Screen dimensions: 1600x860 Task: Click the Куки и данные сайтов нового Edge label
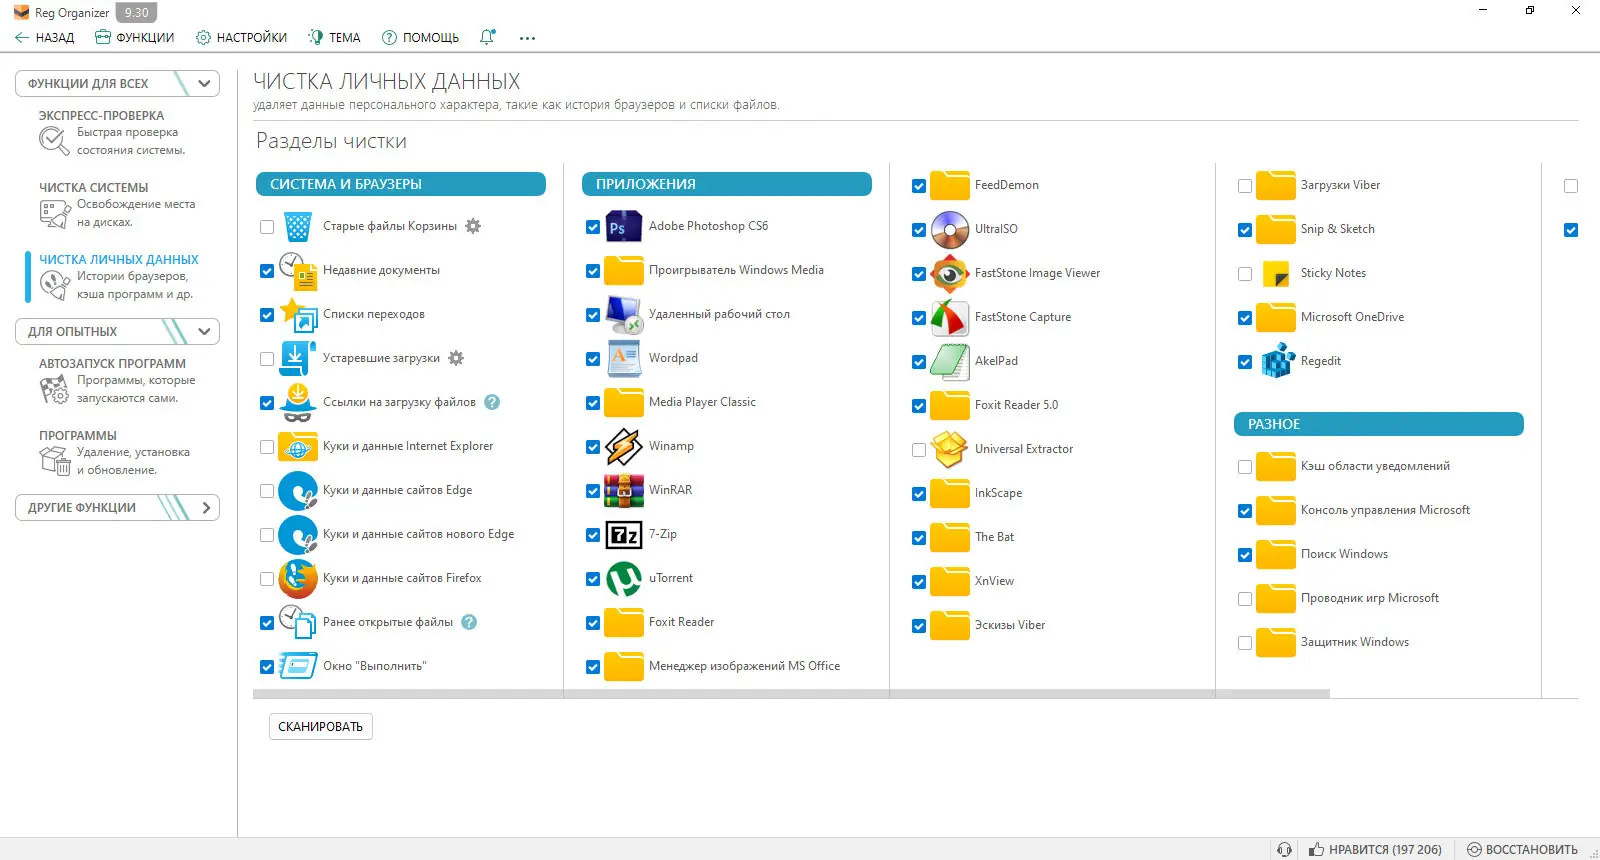(418, 534)
